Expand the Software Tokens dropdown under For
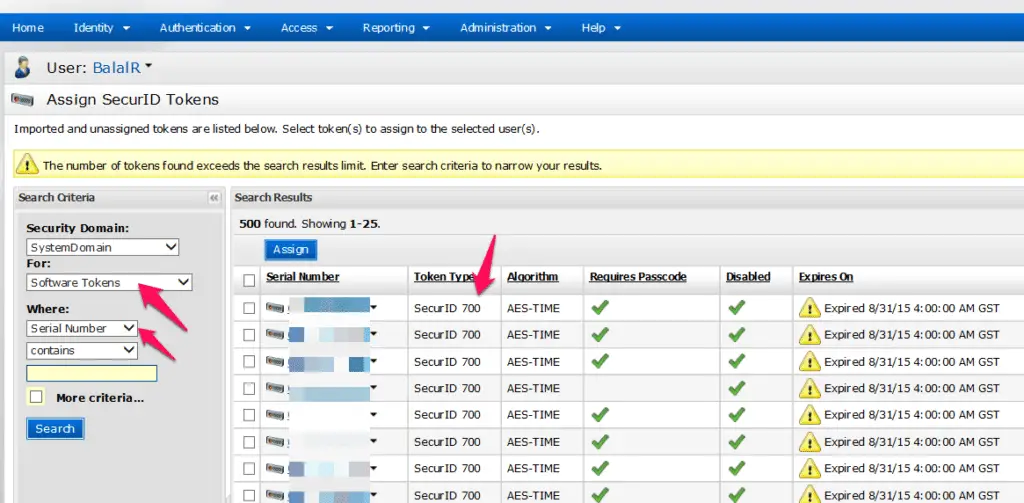 pyautogui.click(x=110, y=283)
